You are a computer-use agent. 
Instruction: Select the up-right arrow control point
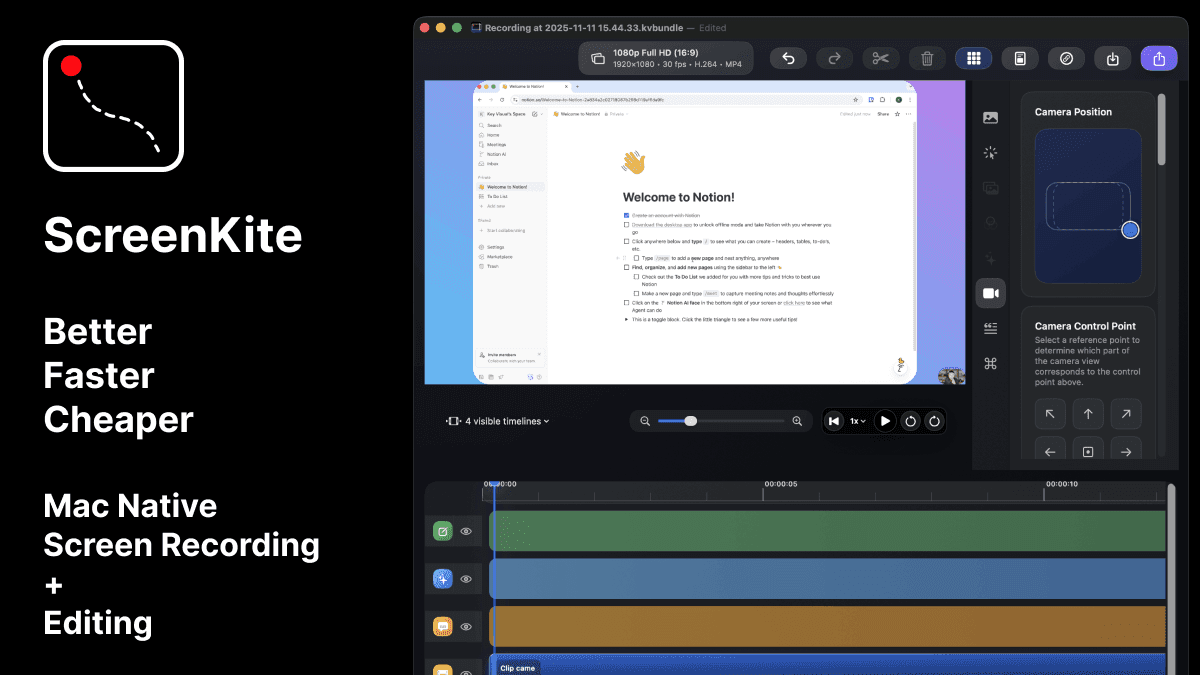pyautogui.click(x=1126, y=413)
